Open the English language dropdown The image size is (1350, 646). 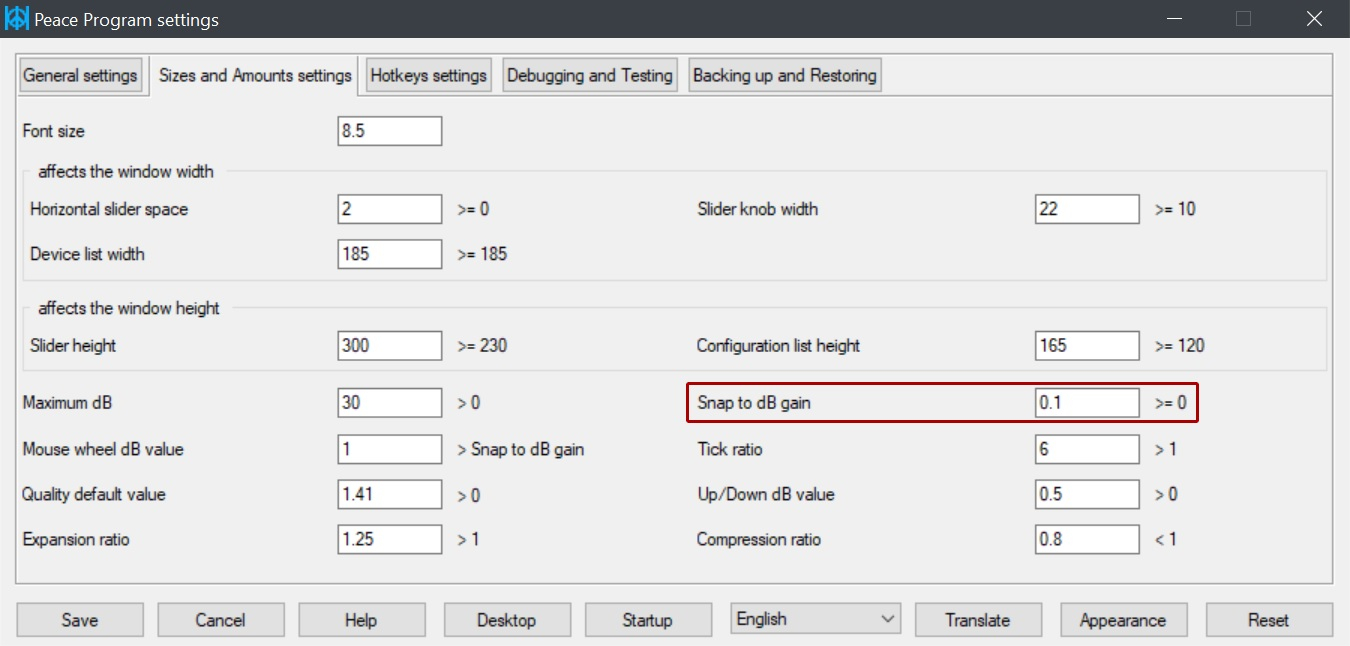[x=814, y=618]
